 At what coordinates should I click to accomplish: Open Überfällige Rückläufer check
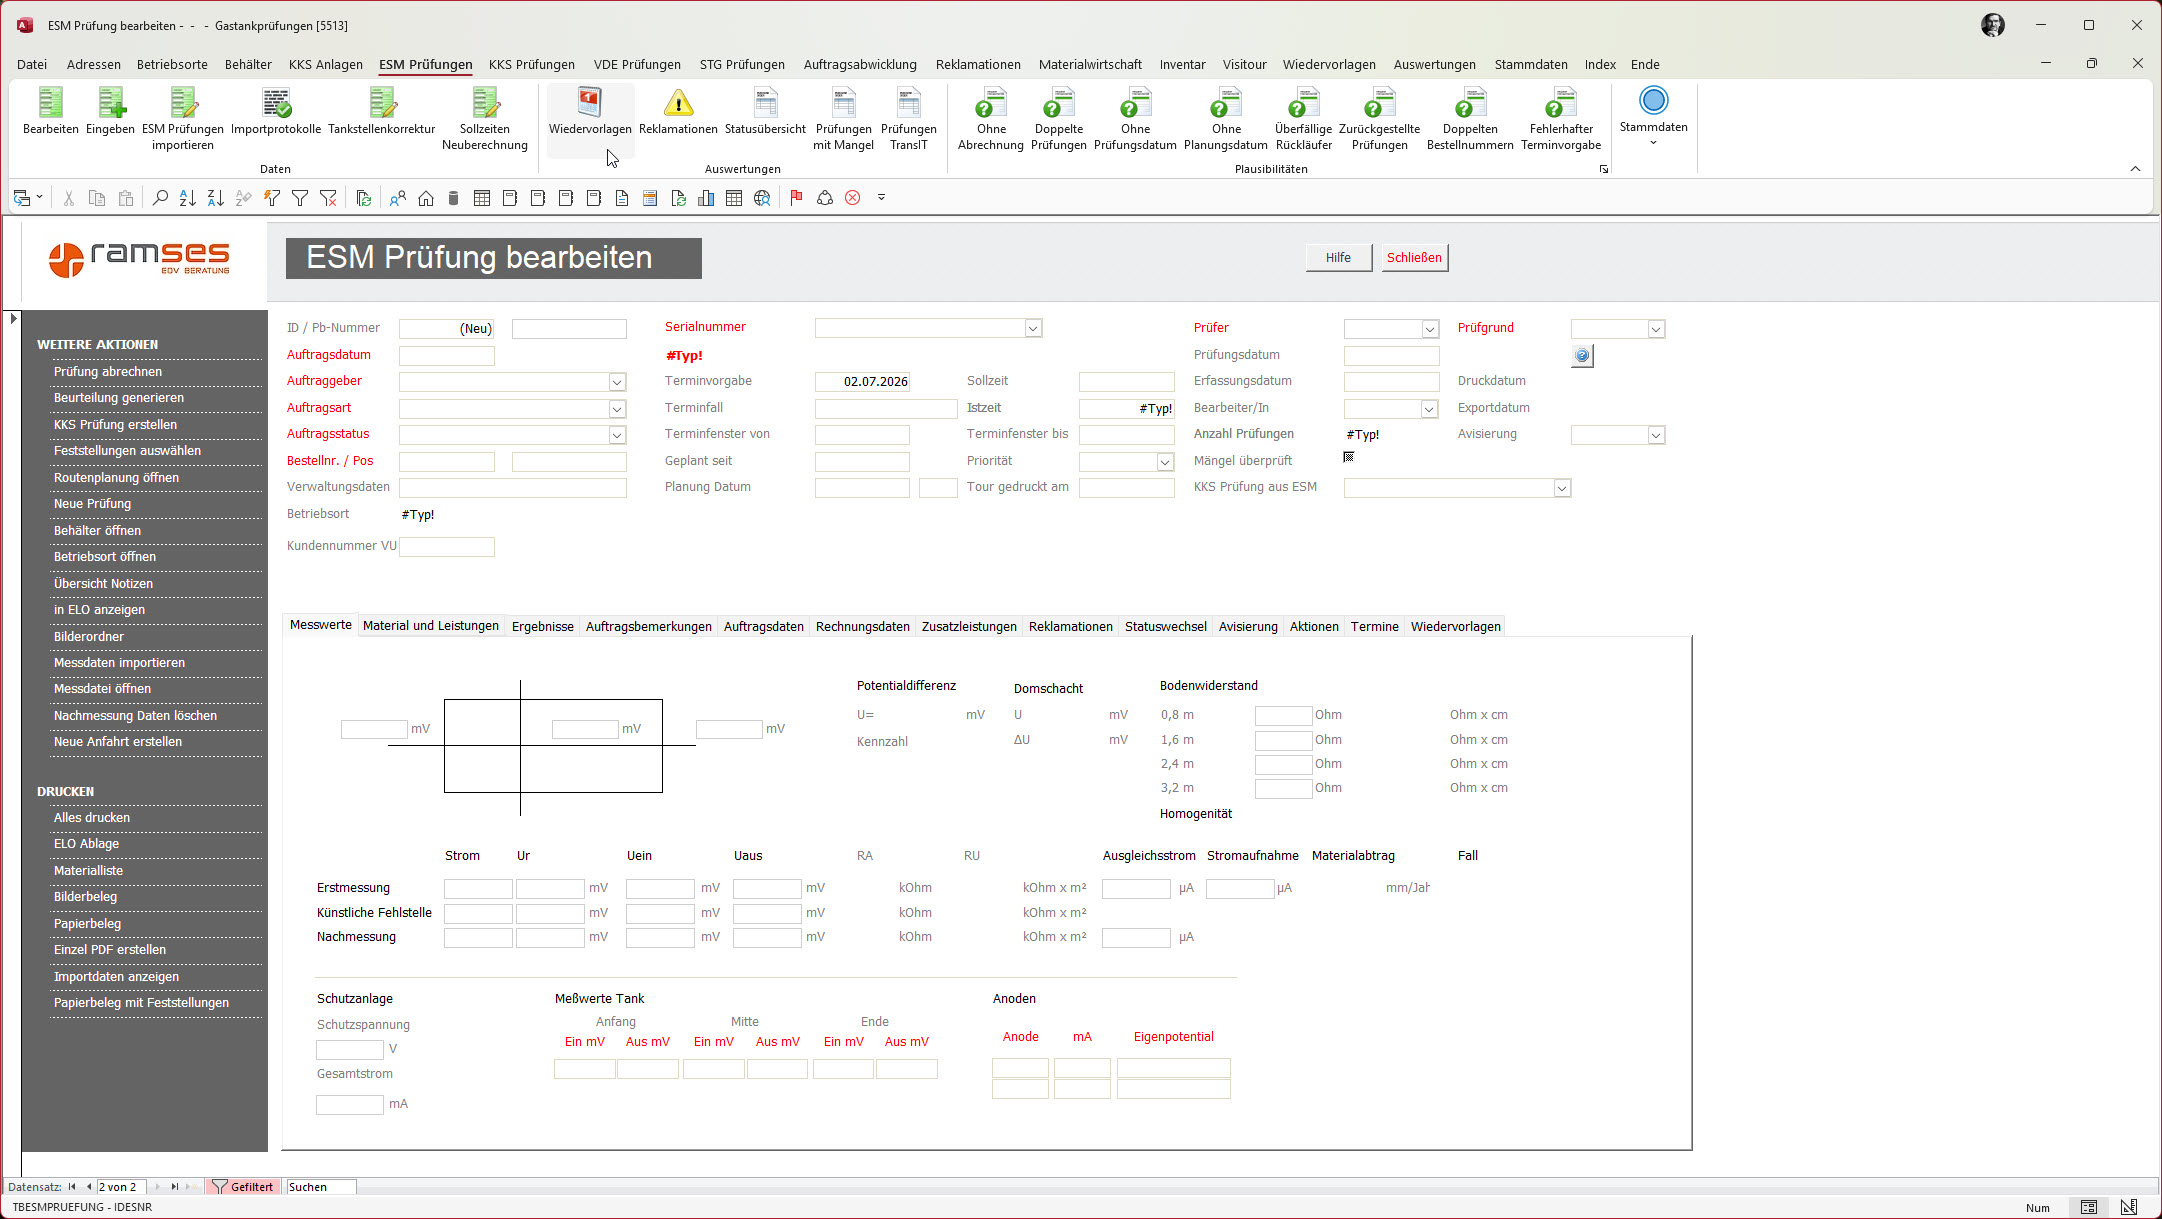[1304, 119]
